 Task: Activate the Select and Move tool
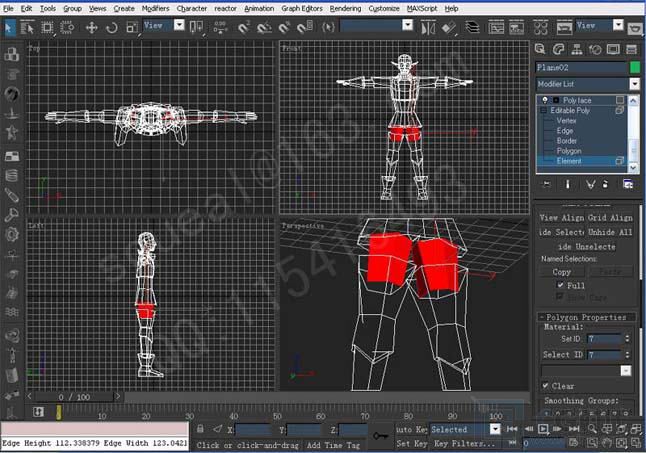coord(91,28)
